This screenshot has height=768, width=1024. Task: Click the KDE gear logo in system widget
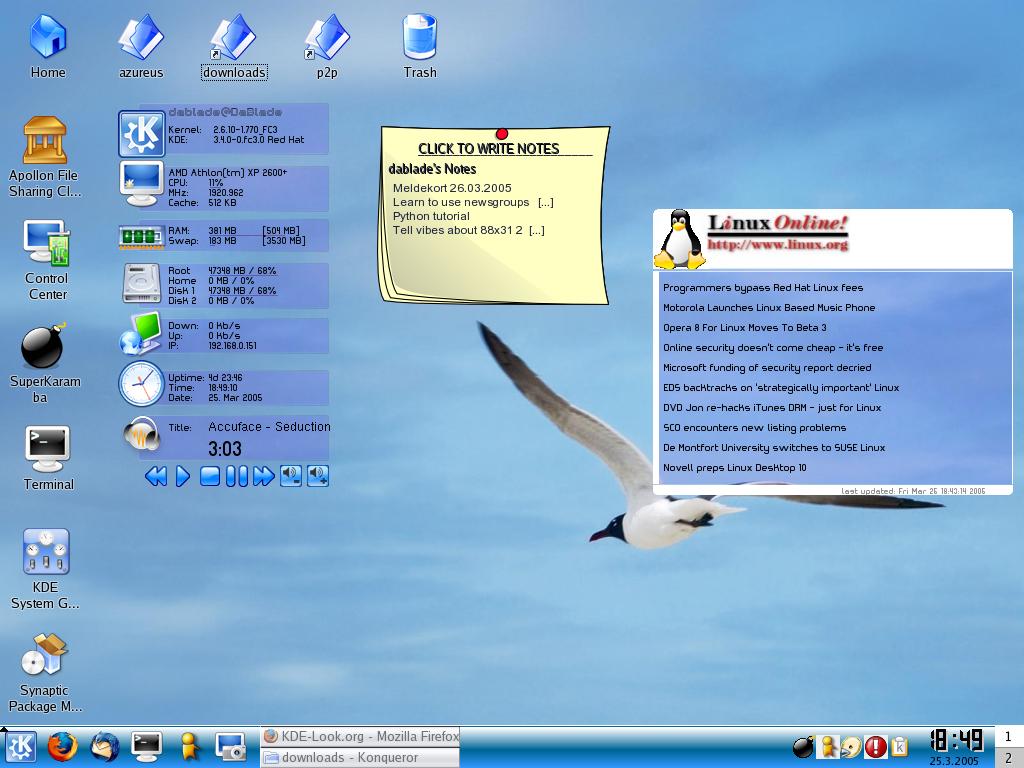pos(141,133)
